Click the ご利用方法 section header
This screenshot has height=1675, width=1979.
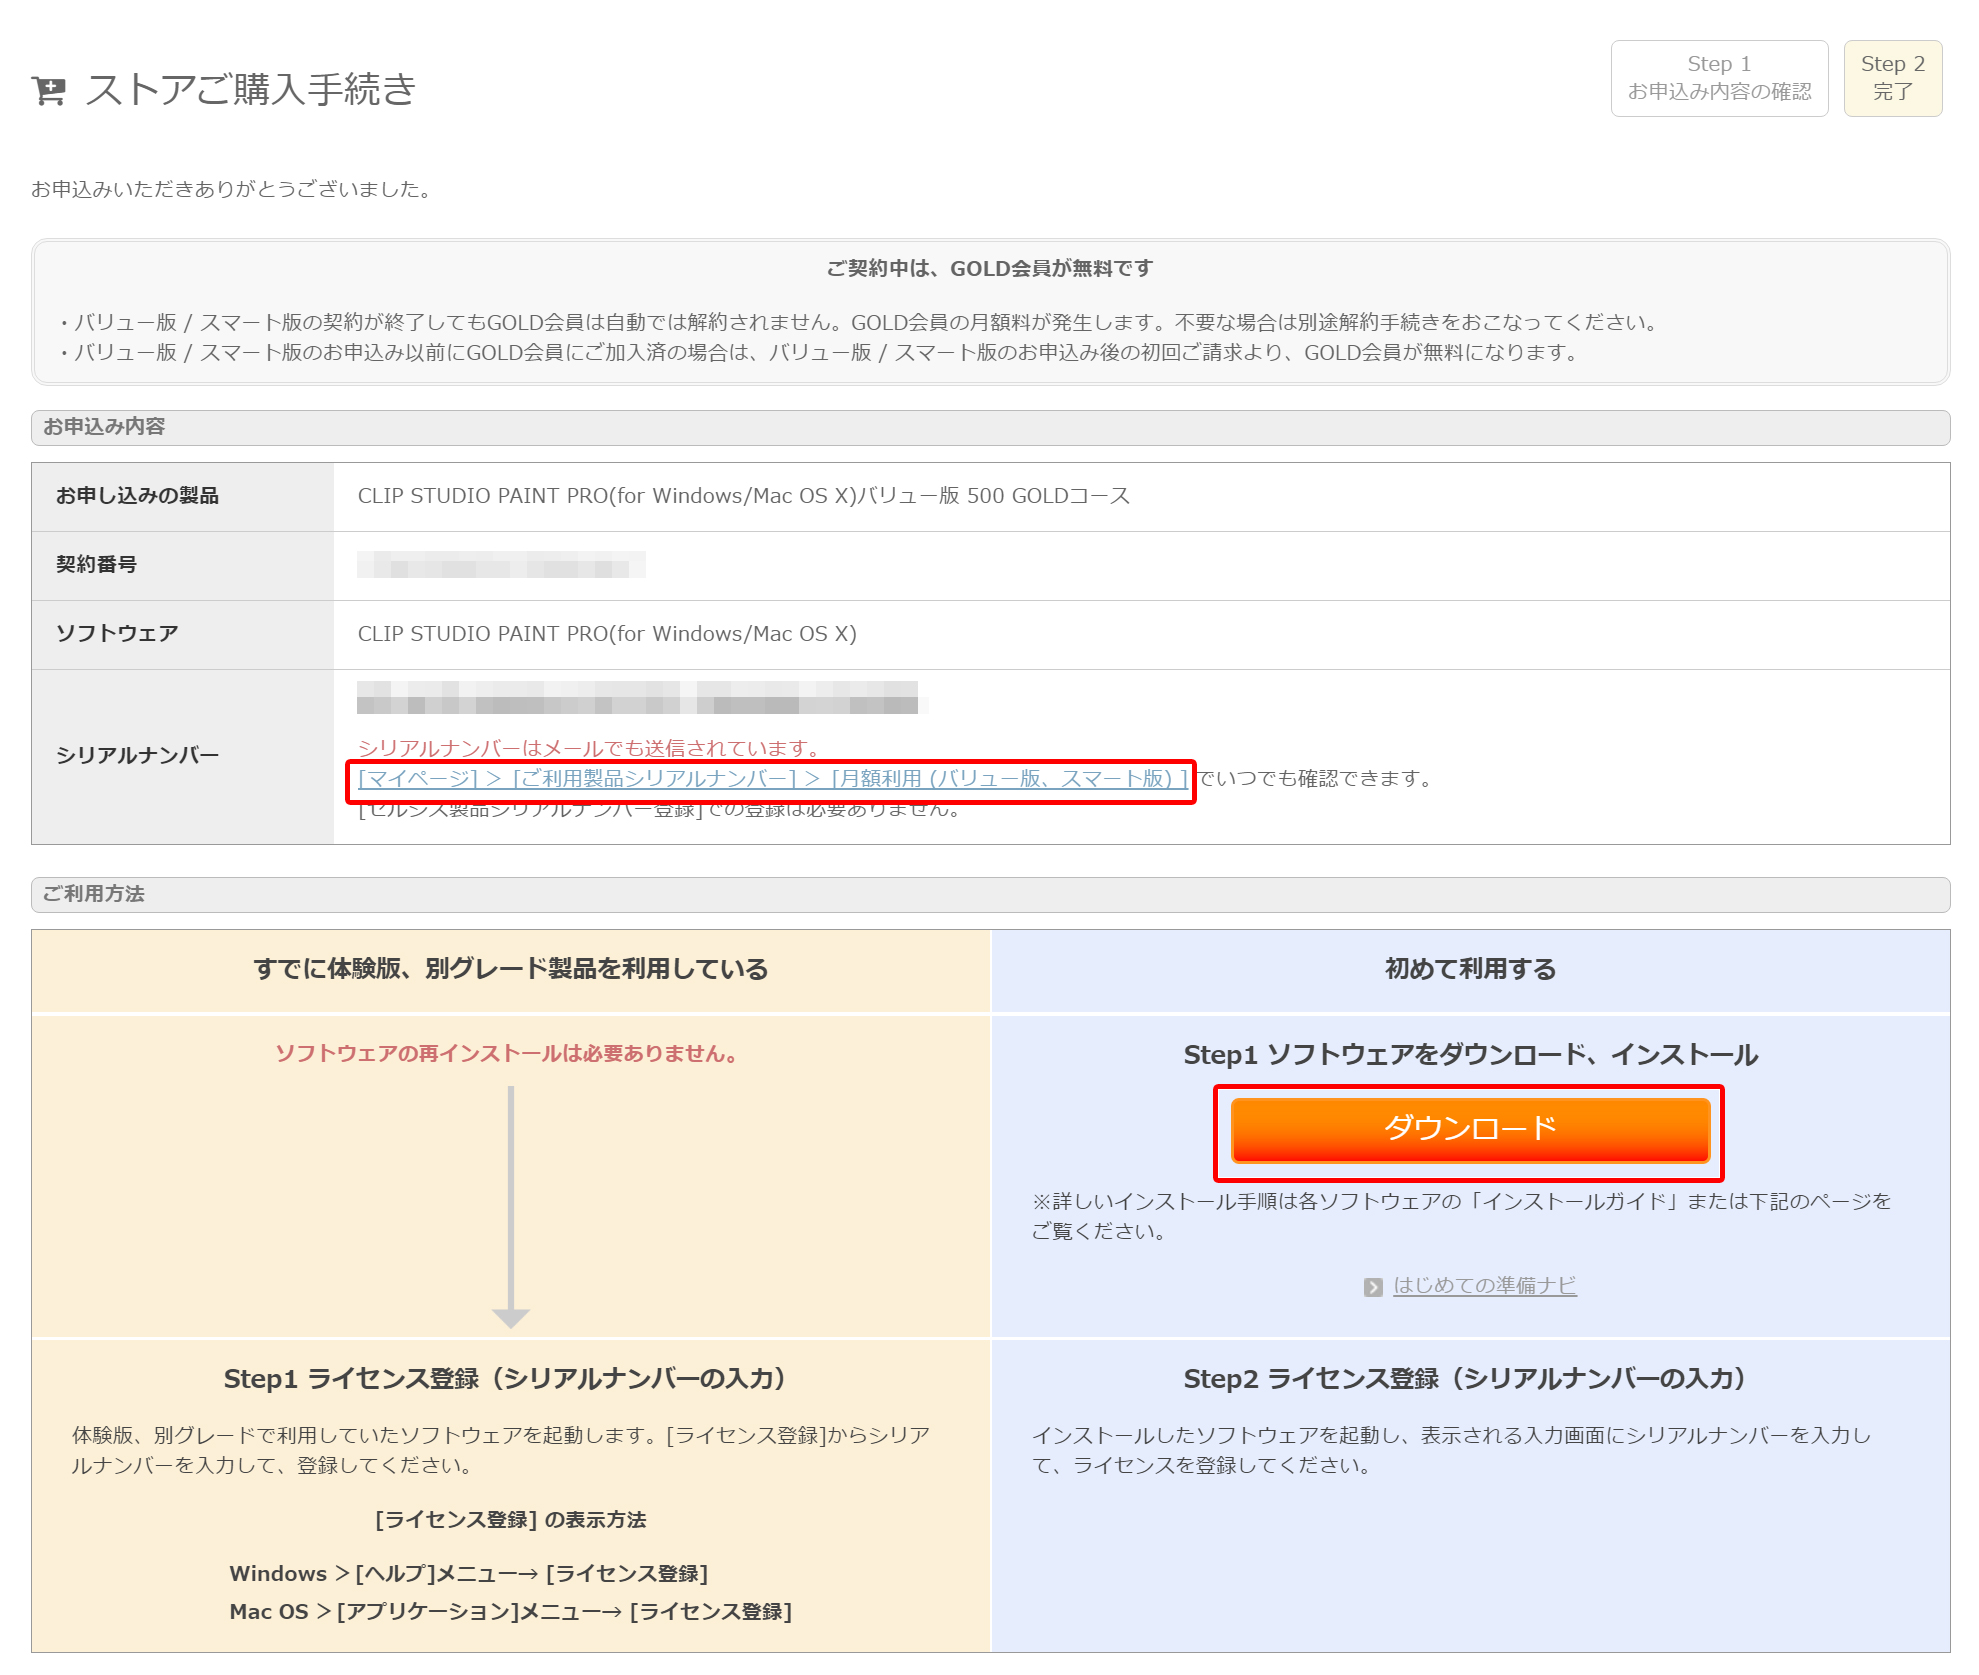coord(990,894)
